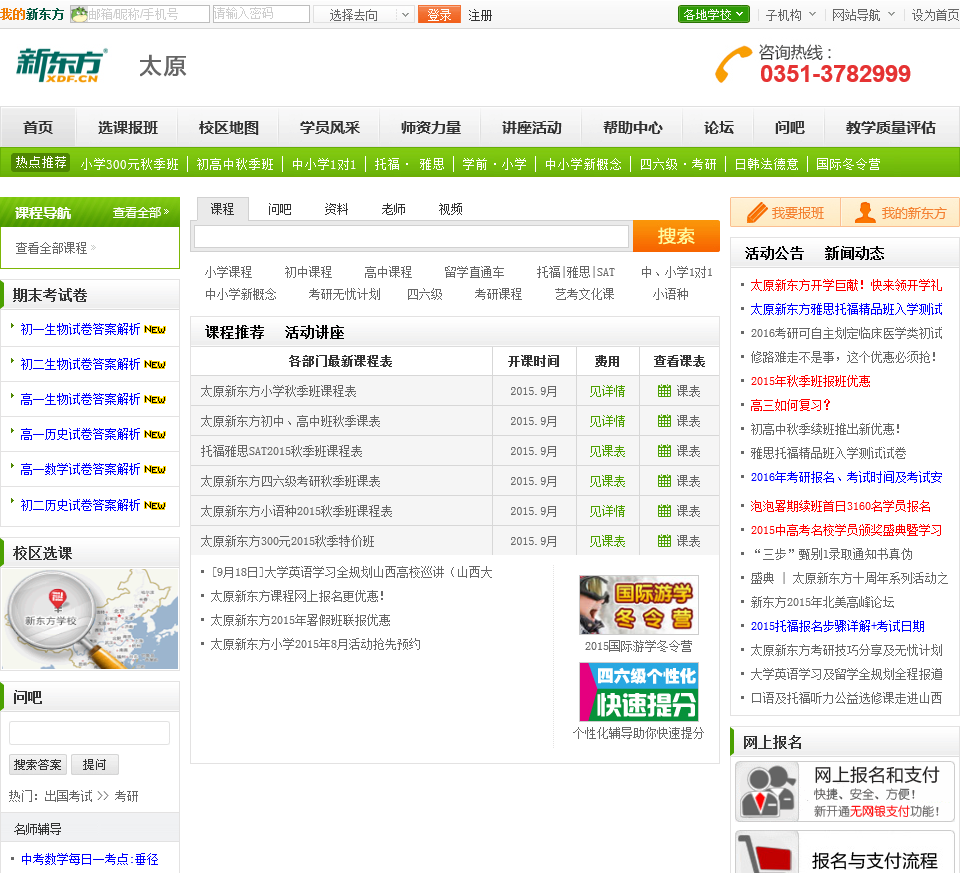The image size is (960, 873).
Task: Open 查看全部课程 link with arrow
Action: click(56, 248)
